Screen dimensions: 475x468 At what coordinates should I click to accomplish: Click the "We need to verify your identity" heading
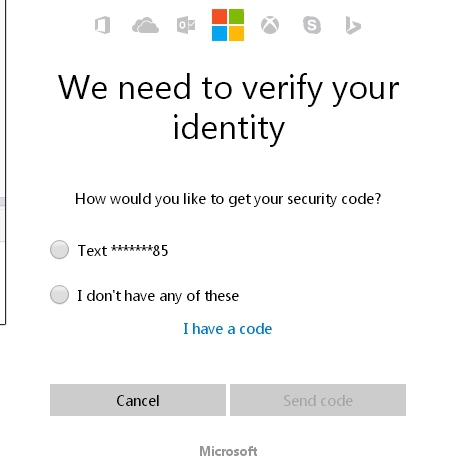(x=229, y=107)
